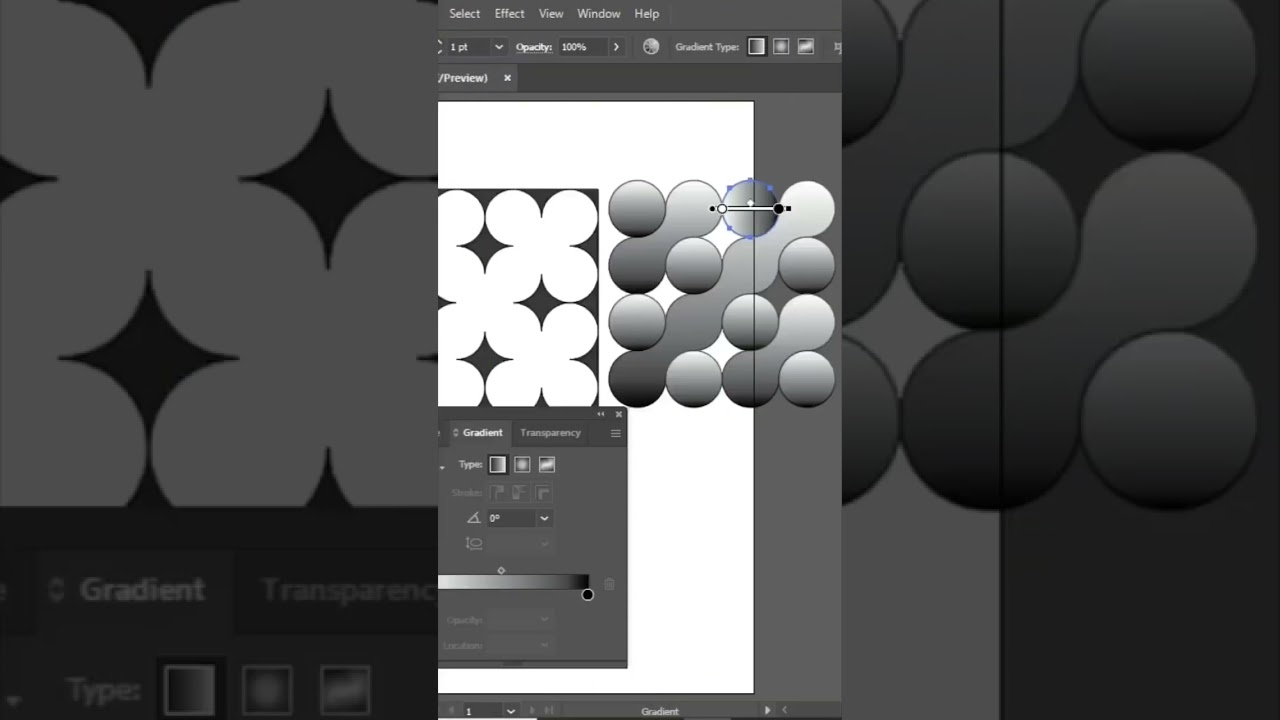This screenshot has height=720, width=1280.
Task: Open the gradient angle dropdown
Action: point(544,518)
